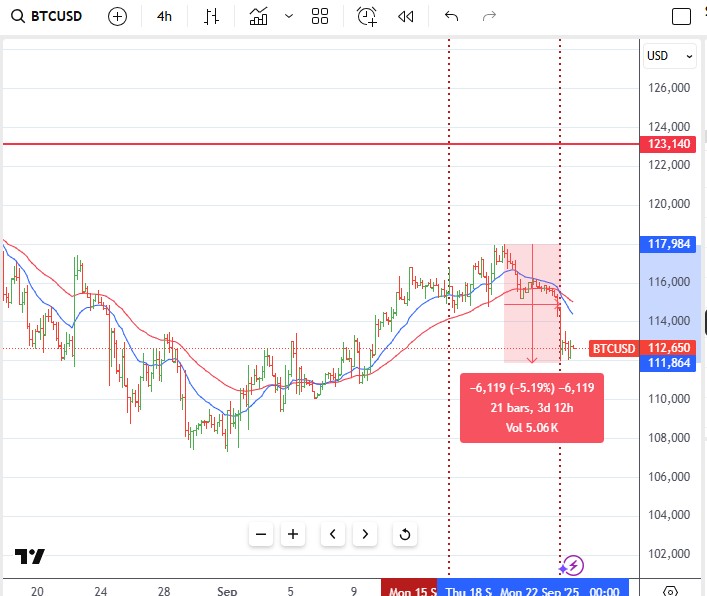The width and height of the screenshot is (707, 596).
Task: Open the BTCUSD symbol search
Action: click(x=47, y=16)
